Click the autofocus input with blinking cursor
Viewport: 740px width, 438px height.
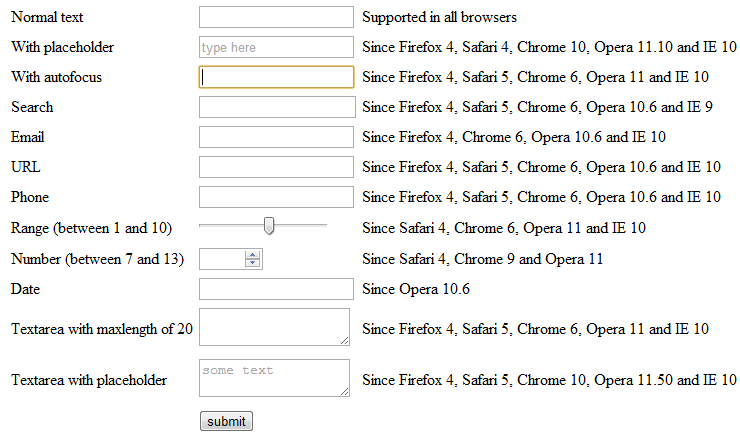pyautogui.click(x=277, y=77)
